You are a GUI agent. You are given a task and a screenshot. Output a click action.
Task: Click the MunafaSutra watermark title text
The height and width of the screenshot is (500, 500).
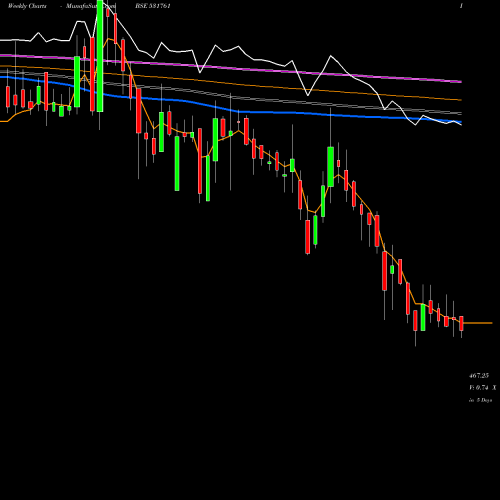91,6
